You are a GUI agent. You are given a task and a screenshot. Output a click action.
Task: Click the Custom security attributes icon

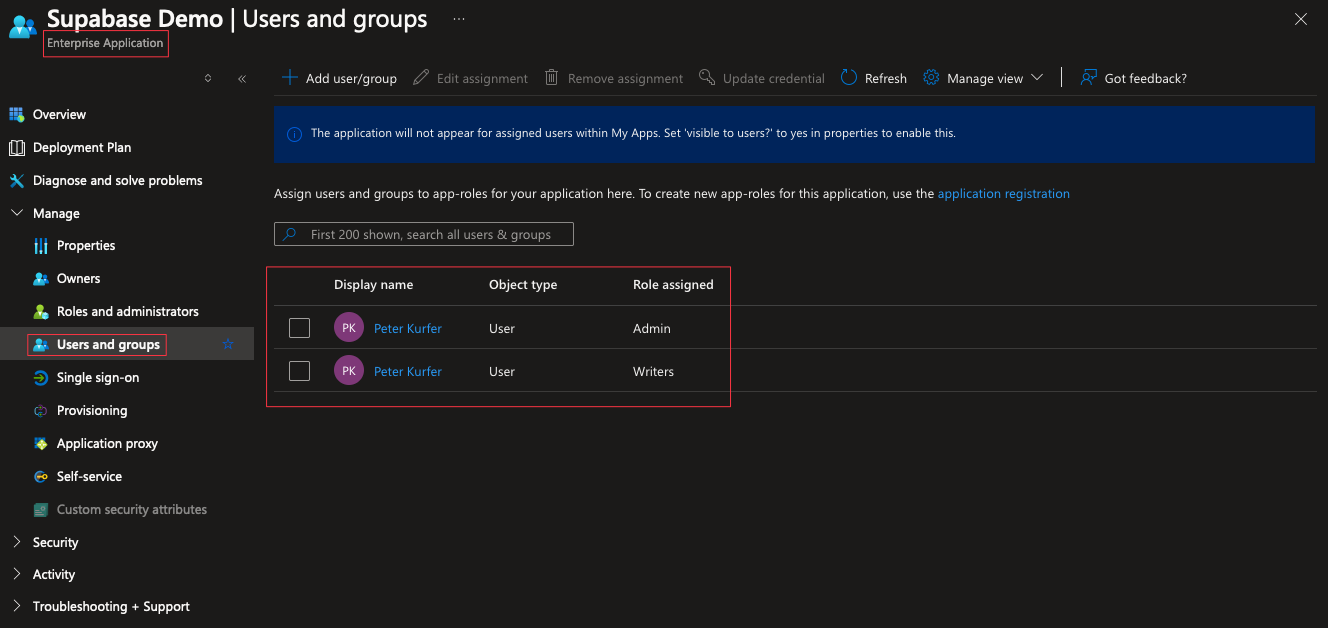[41, 510]
